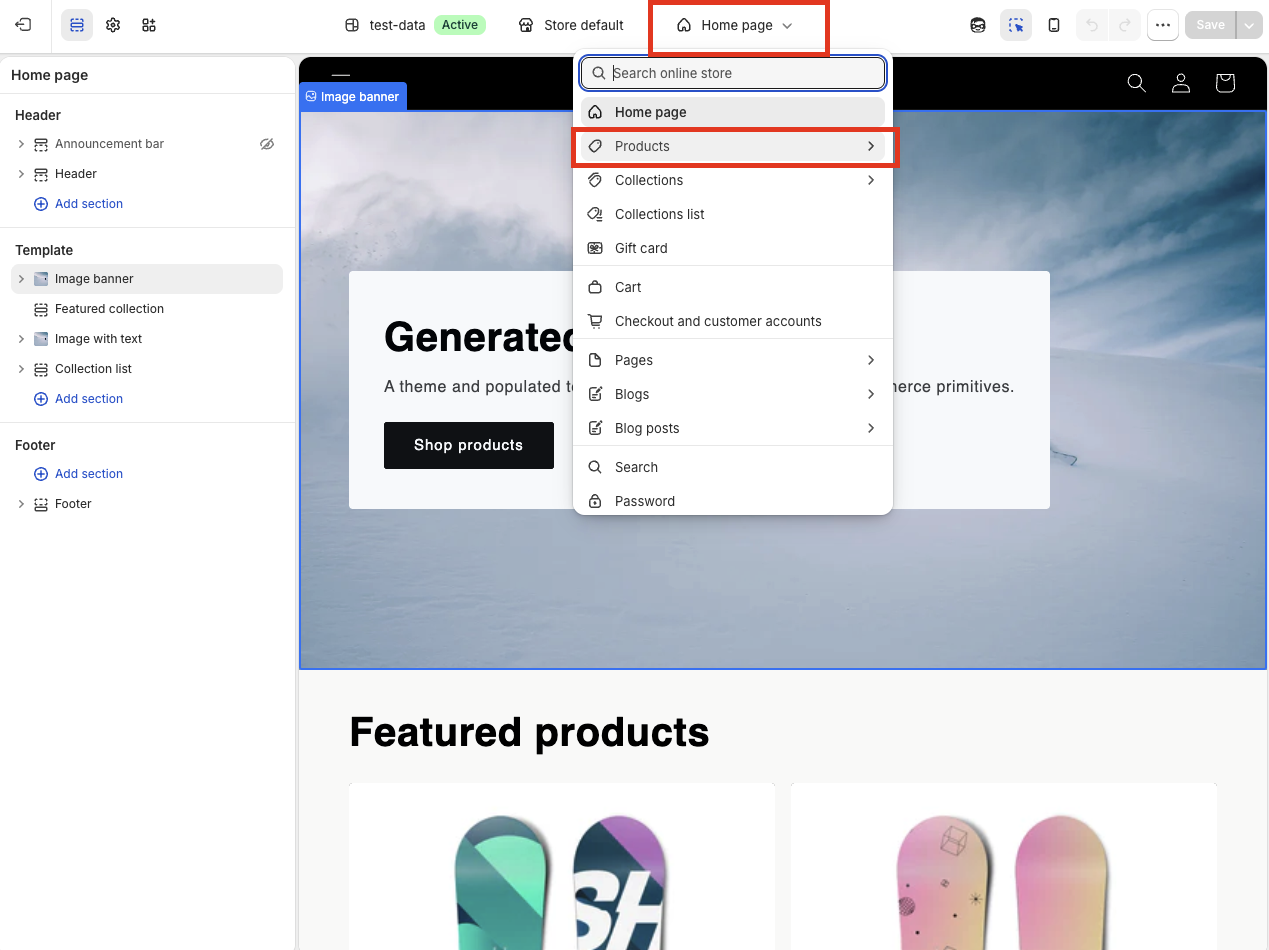This screenshot has width=1269, height=950.
Task: Click the store preview avatar icon
Action: 978,25
